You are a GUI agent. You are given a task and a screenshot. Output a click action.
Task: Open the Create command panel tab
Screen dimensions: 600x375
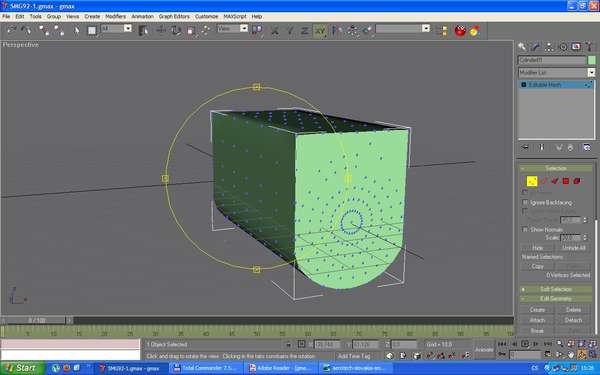click(522, 47)
